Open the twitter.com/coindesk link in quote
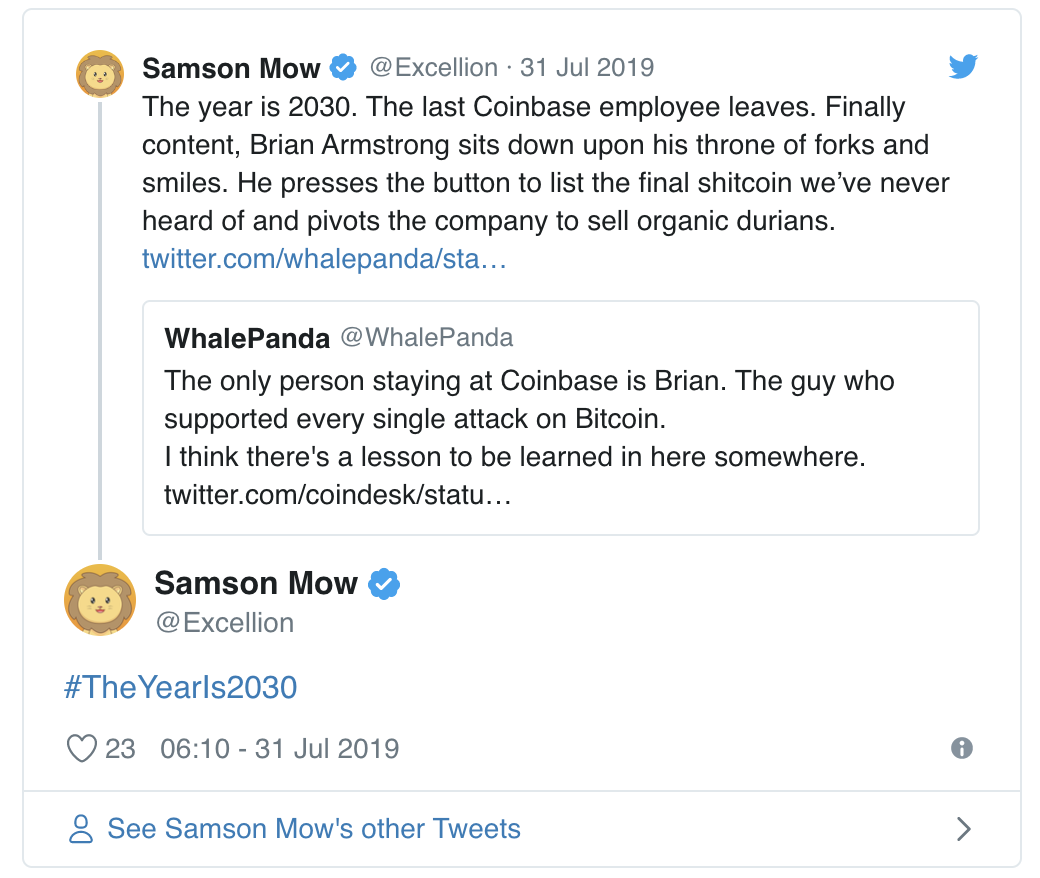 (x=338, y=495)
